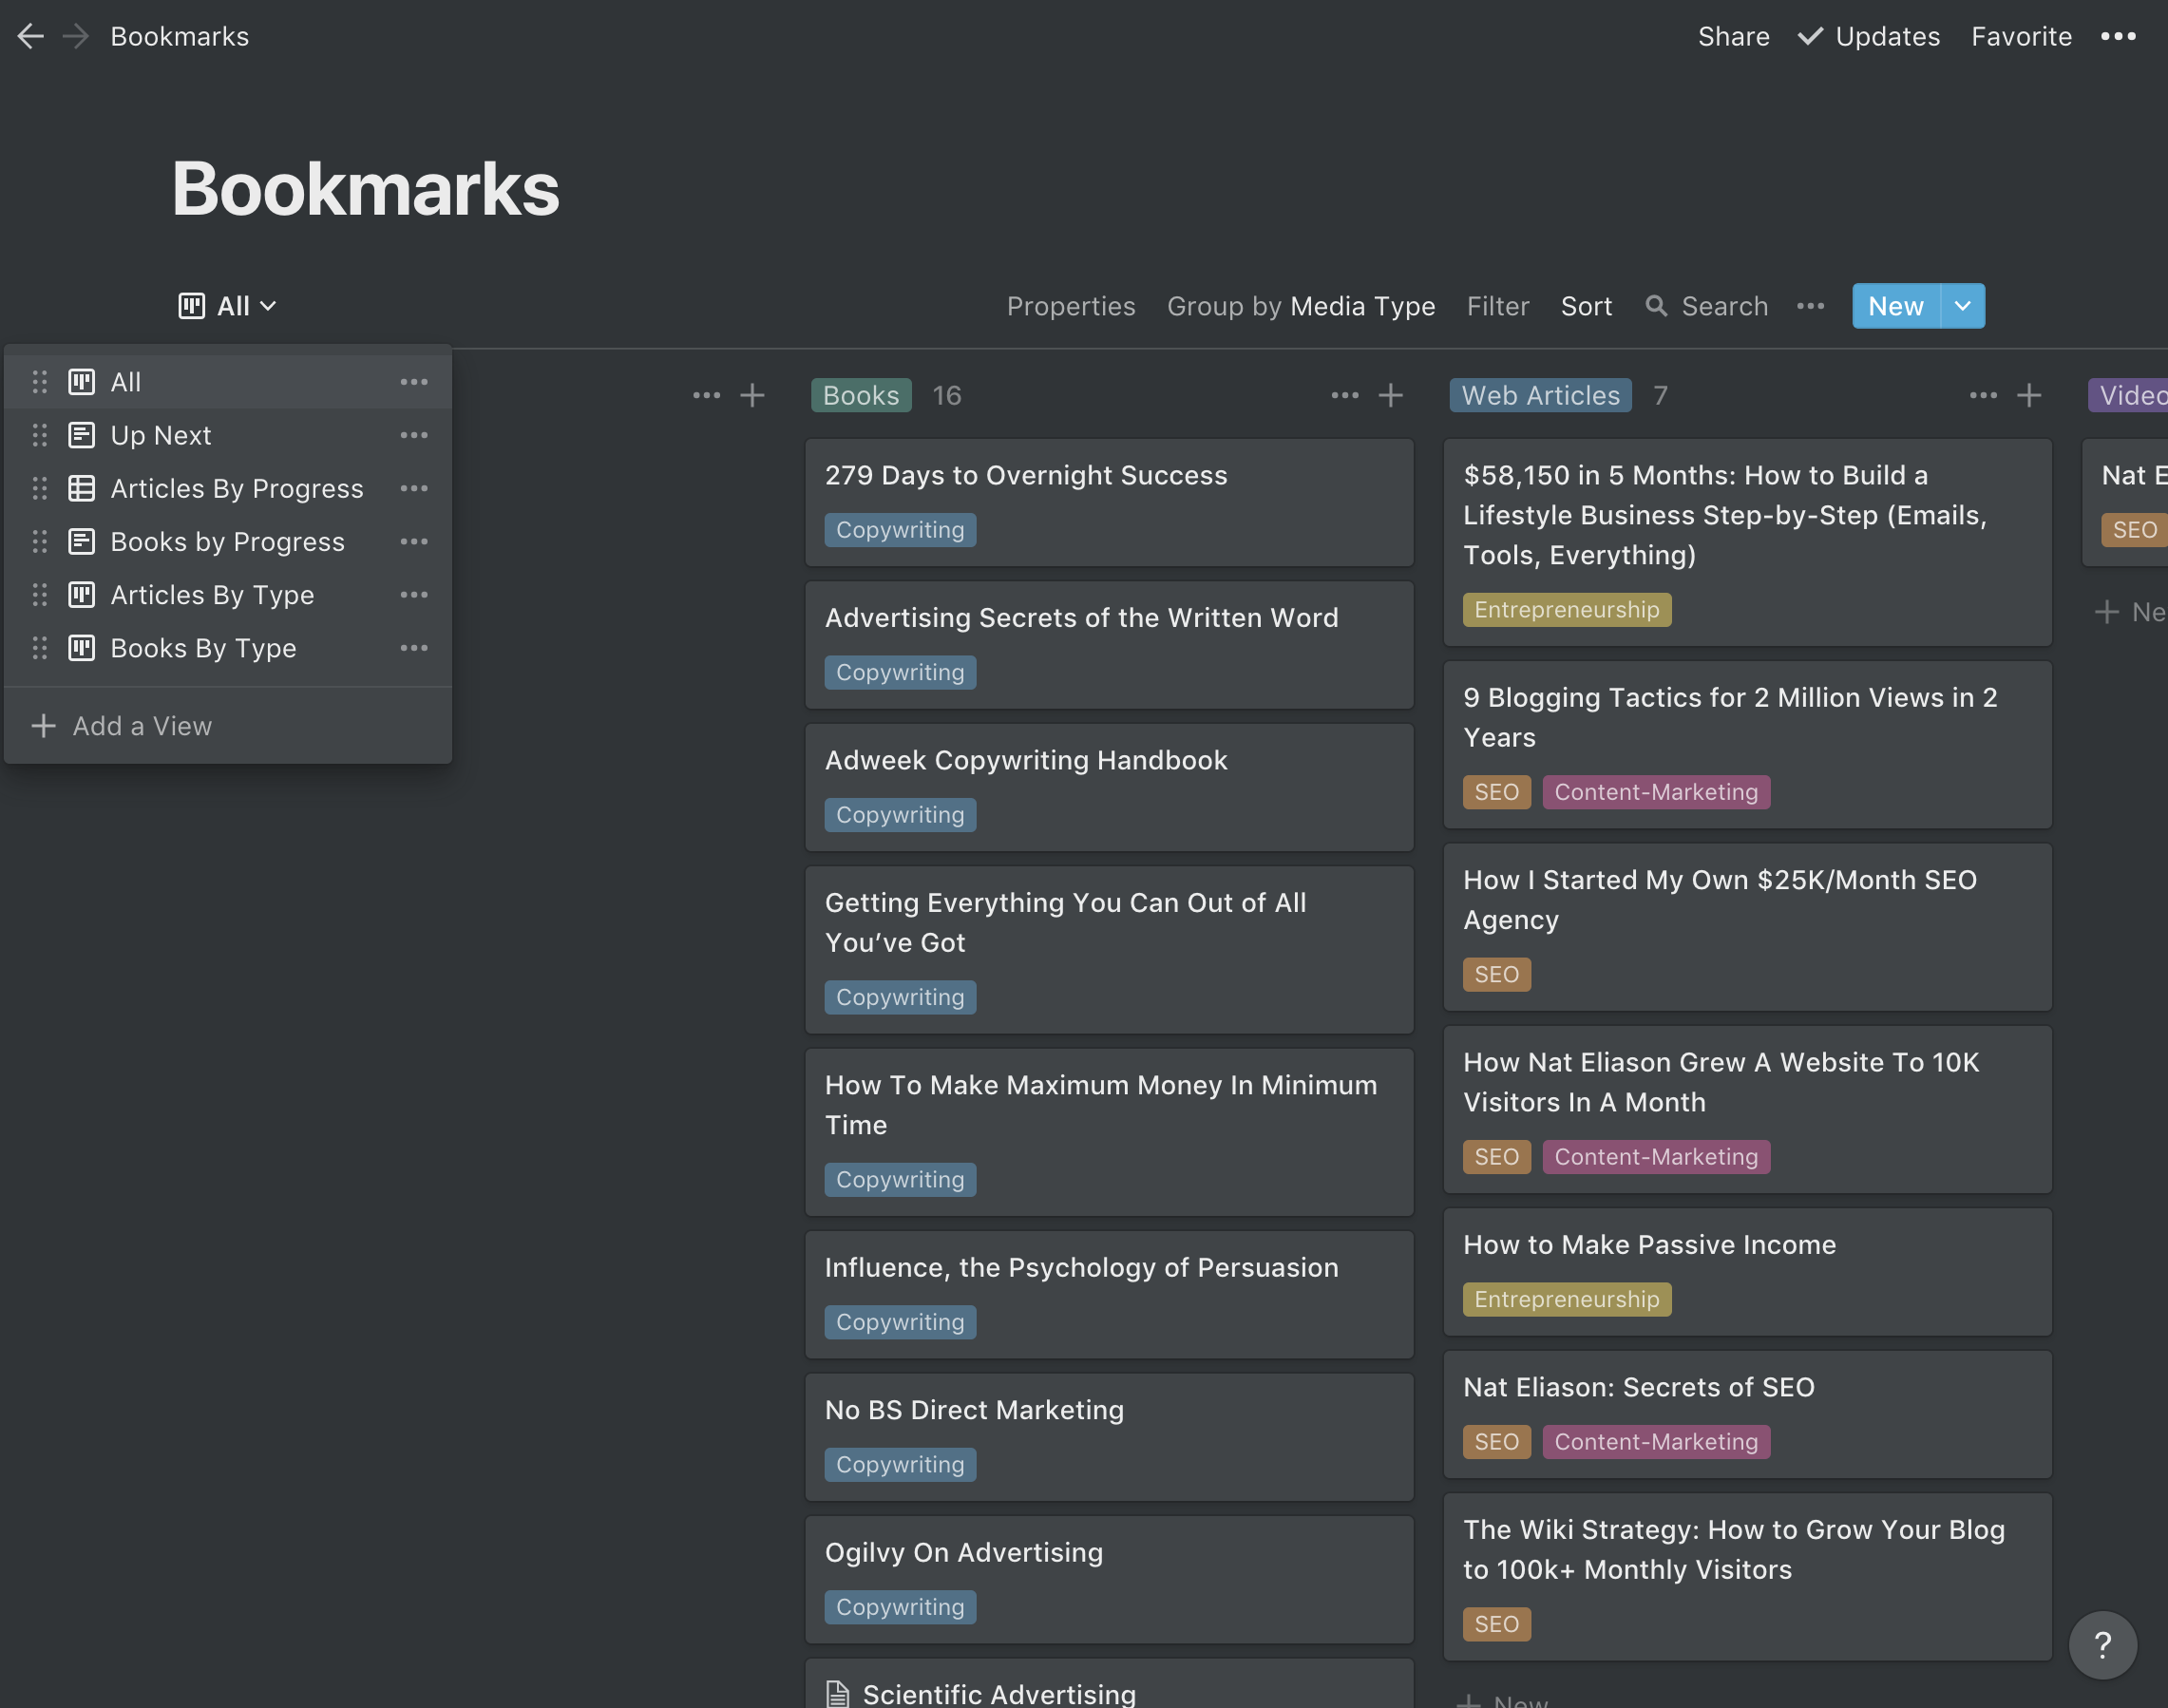The height and width of the screenshot is (1708, 2168).
Task: Select Articles By Type view
Action: 212,596
